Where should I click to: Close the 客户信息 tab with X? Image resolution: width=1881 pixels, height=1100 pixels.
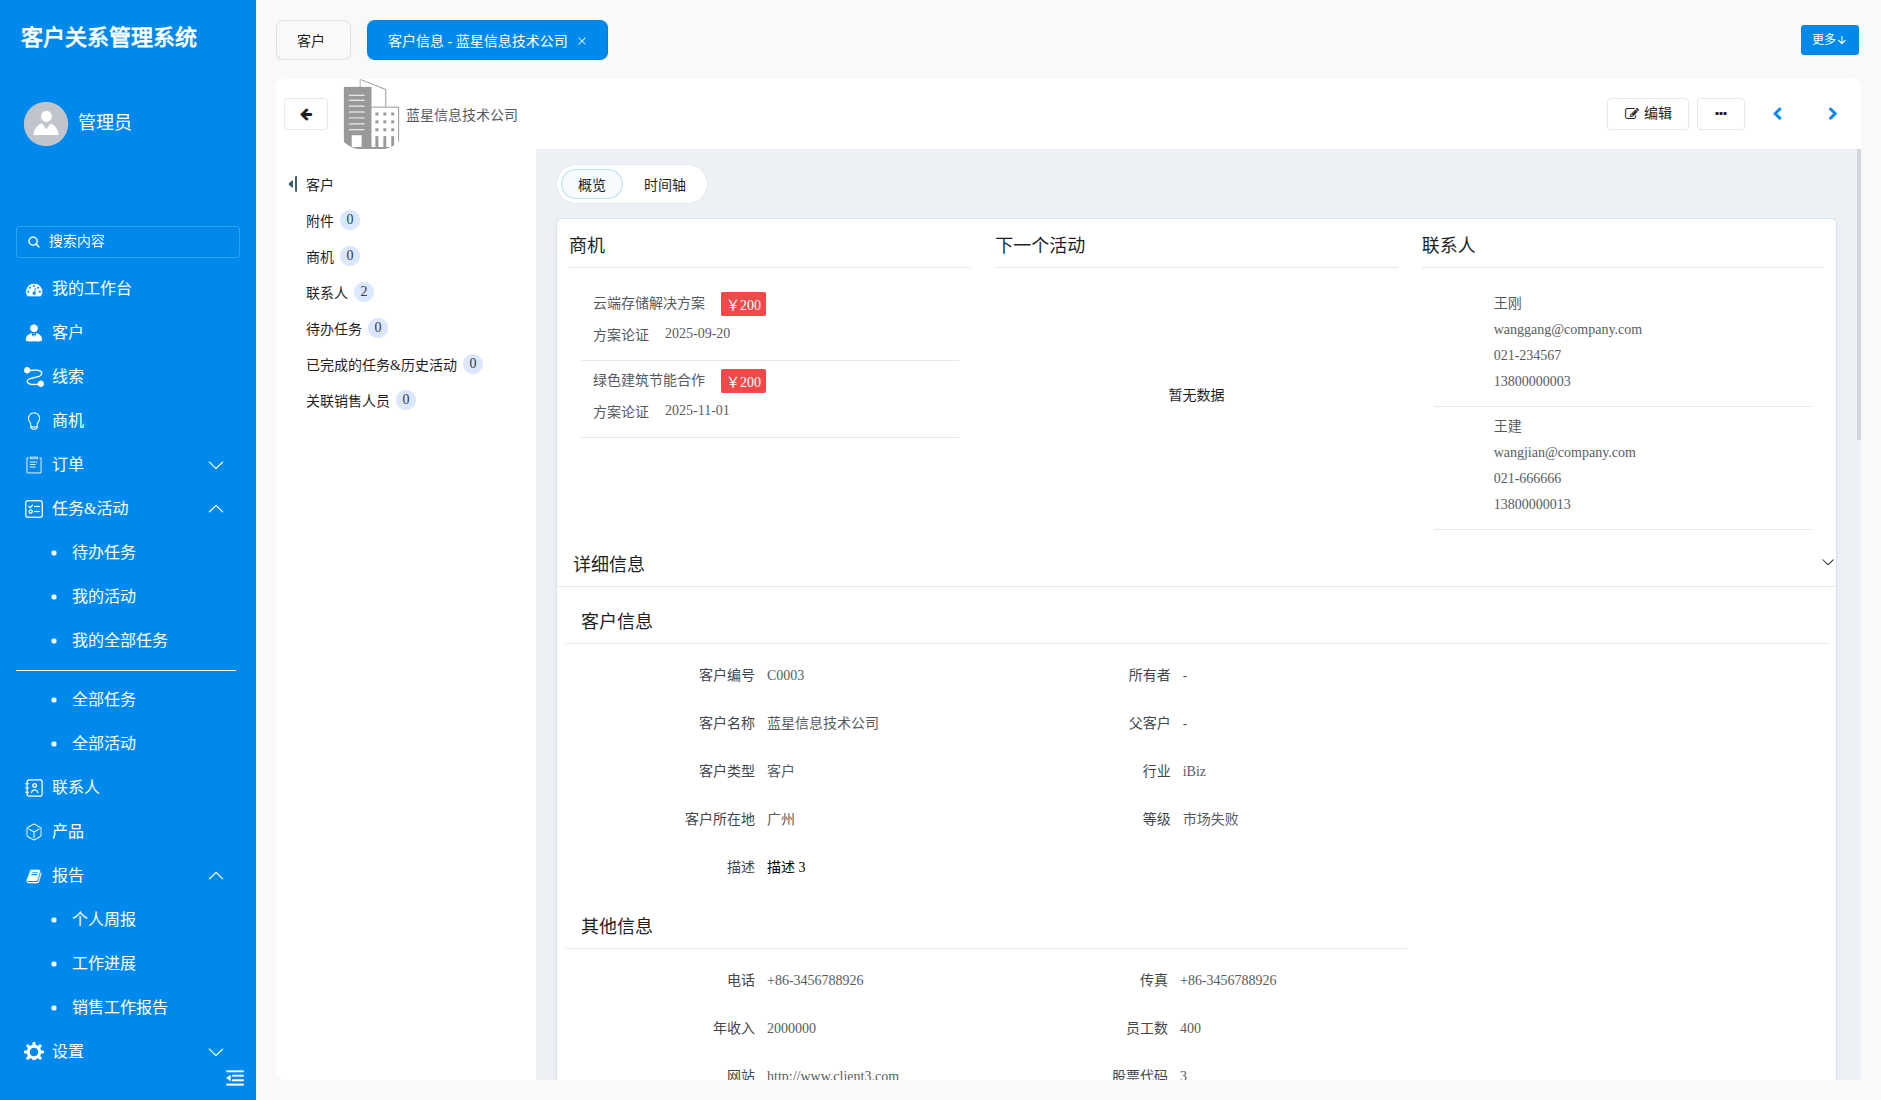point(582,41)
